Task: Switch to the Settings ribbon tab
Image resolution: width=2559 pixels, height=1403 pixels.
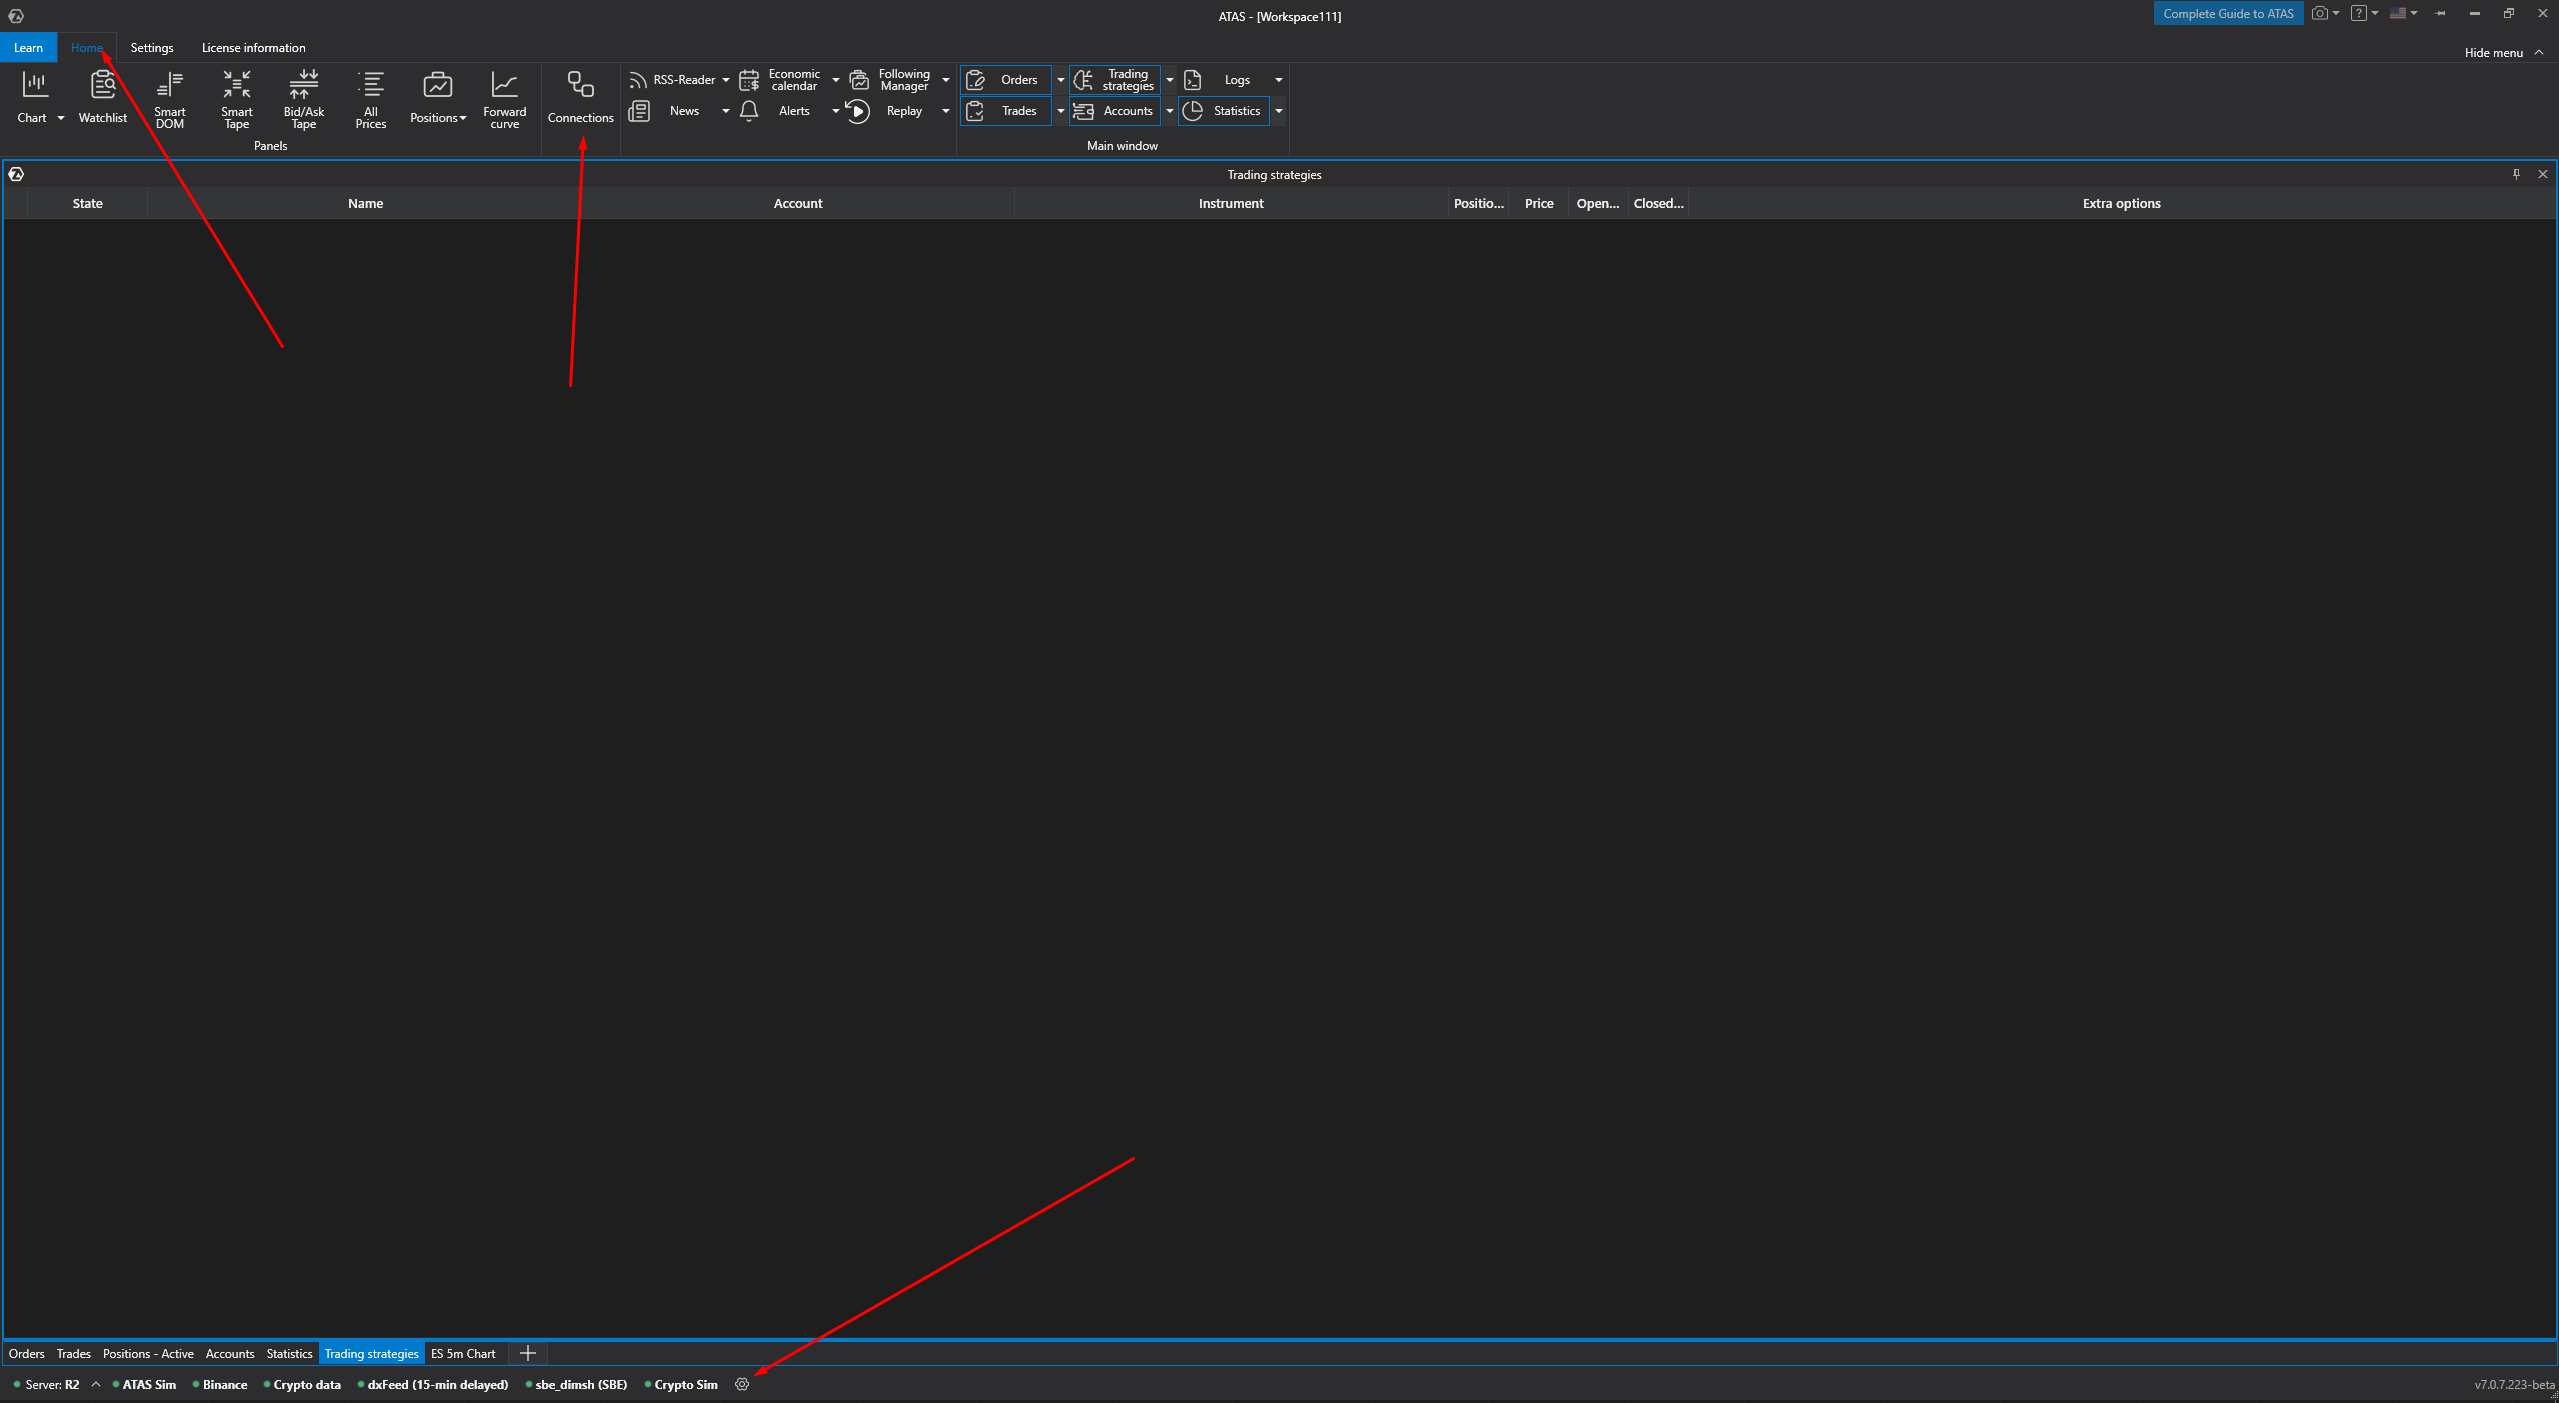Action: (152, 48)
